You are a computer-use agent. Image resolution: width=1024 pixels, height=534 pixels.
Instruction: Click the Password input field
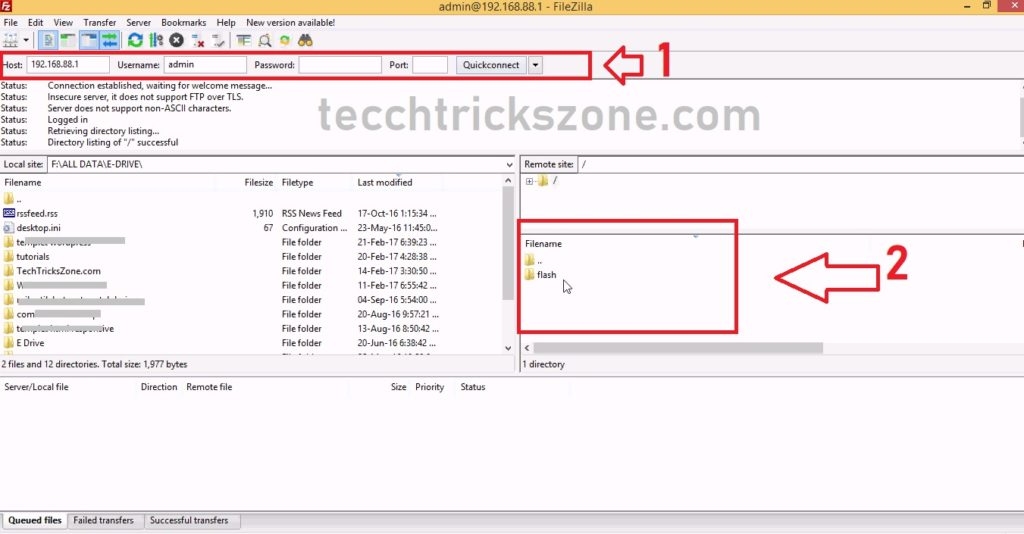coord(339,65)
